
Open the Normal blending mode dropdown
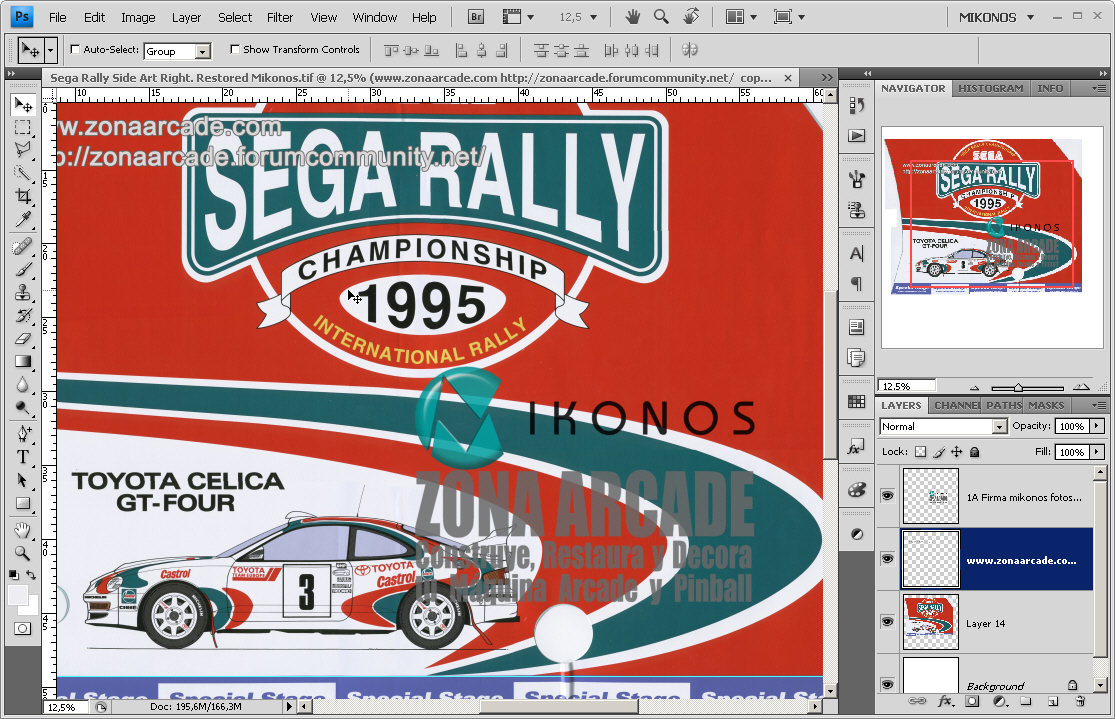1000,427
